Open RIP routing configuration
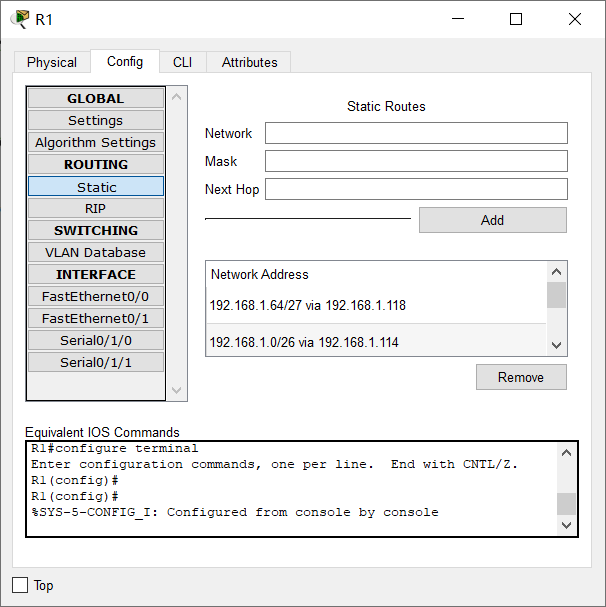 click(x=96, y=208)
